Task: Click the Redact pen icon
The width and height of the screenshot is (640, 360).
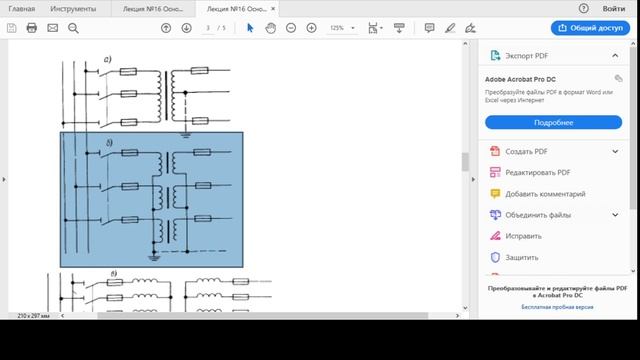Action: 495,236
